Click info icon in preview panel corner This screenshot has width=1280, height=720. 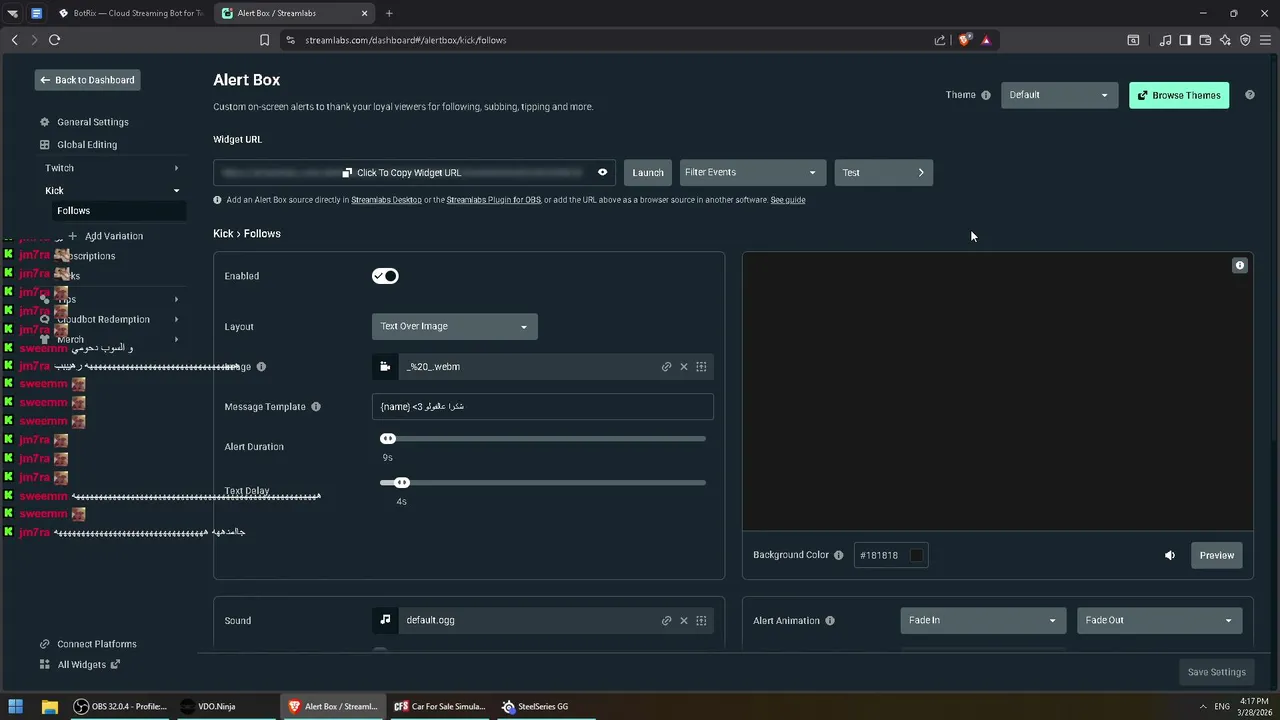(1240, 265)
